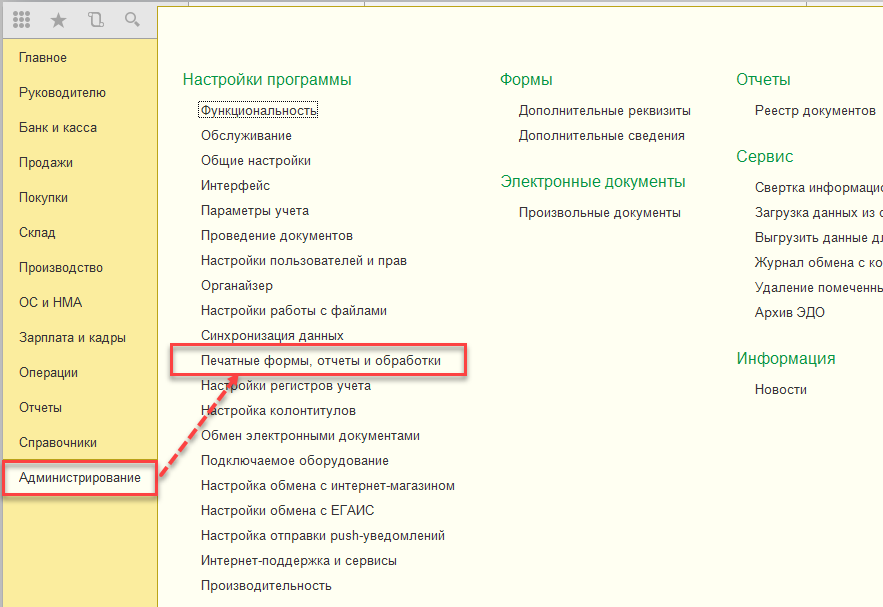Open the sections menu grid icon
This screenshot has width=883, height=607.
(21, 20)
